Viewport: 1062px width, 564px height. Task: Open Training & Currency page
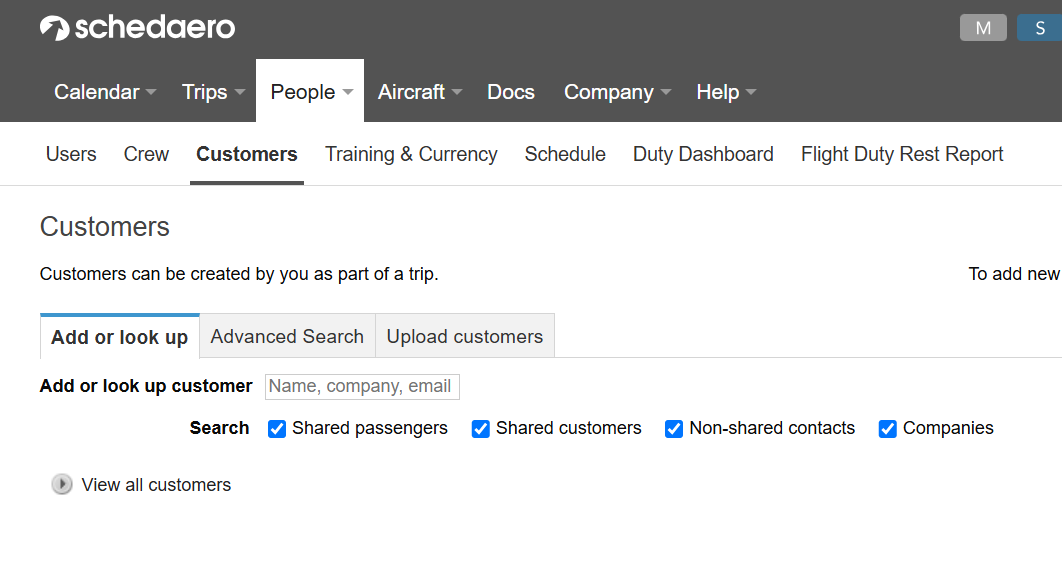(411, 154)
